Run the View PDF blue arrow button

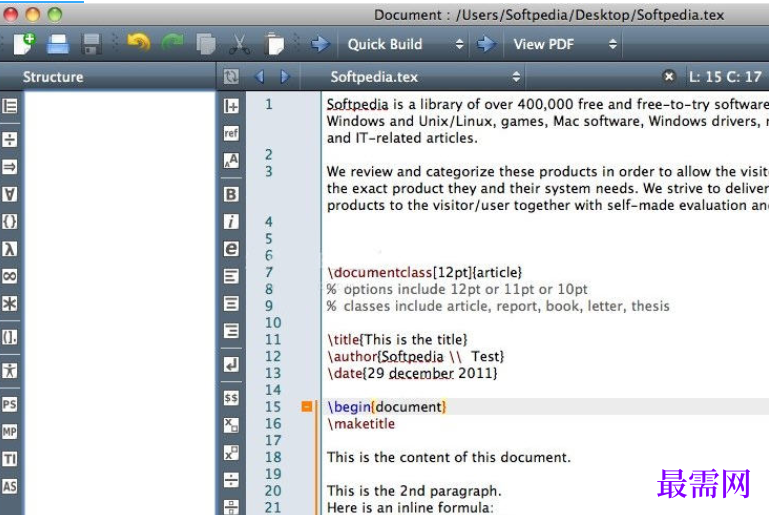point(486,44)
